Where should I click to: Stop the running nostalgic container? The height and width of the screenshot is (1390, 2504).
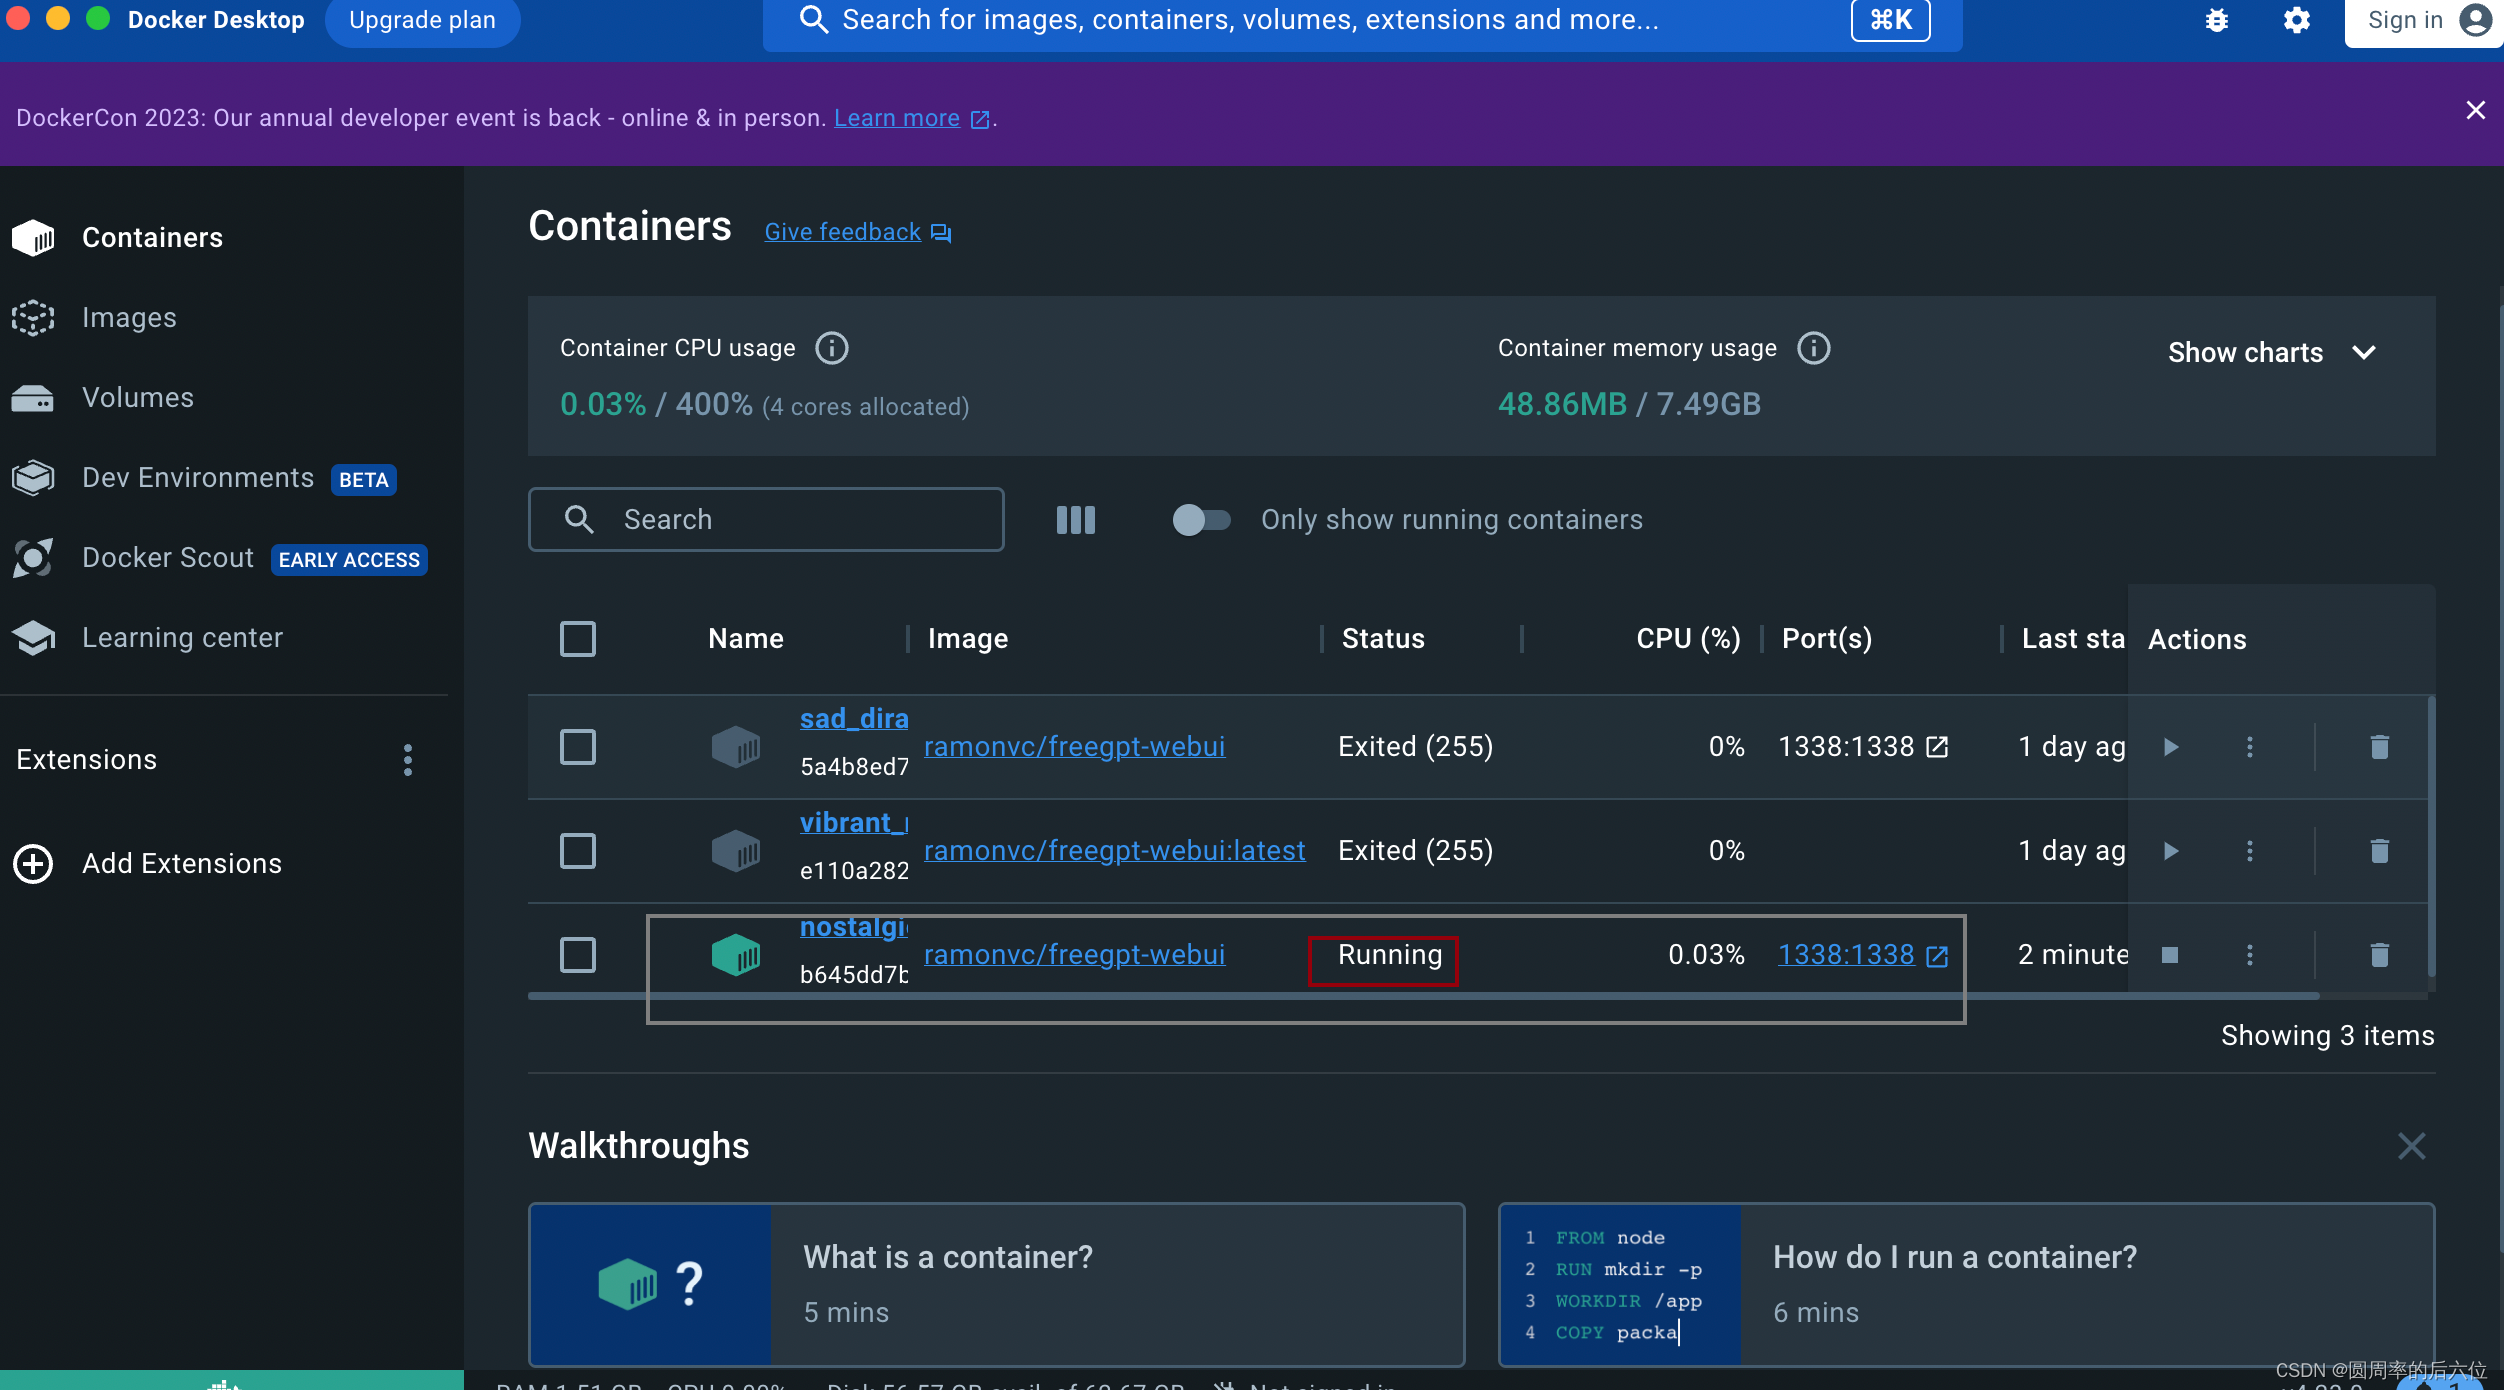(2169, 955)
